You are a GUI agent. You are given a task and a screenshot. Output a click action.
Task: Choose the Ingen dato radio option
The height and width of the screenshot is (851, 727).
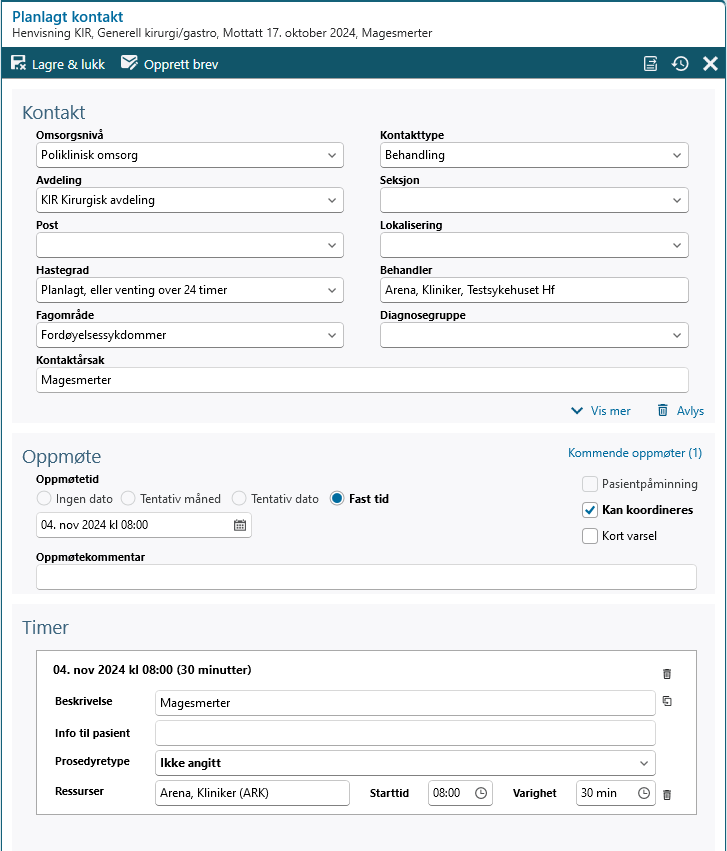point(43,498)
